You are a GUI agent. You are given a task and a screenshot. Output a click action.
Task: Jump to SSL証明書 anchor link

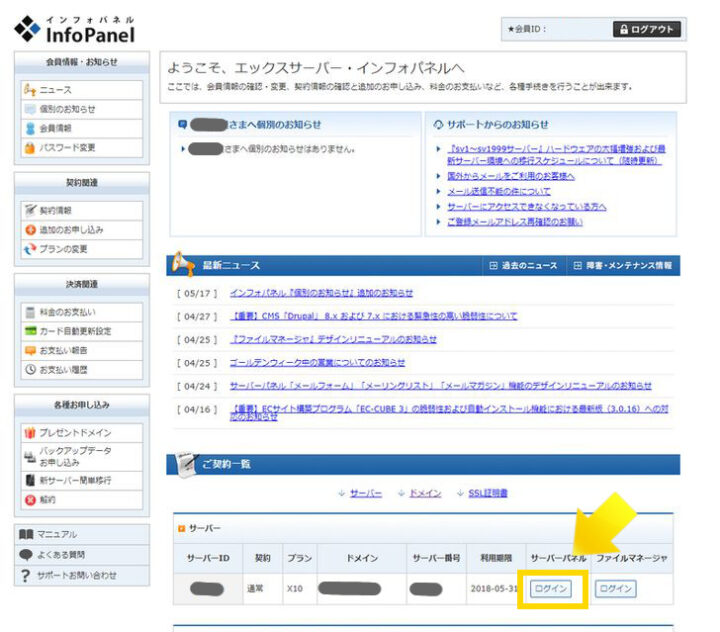click(x=488, y=494)
